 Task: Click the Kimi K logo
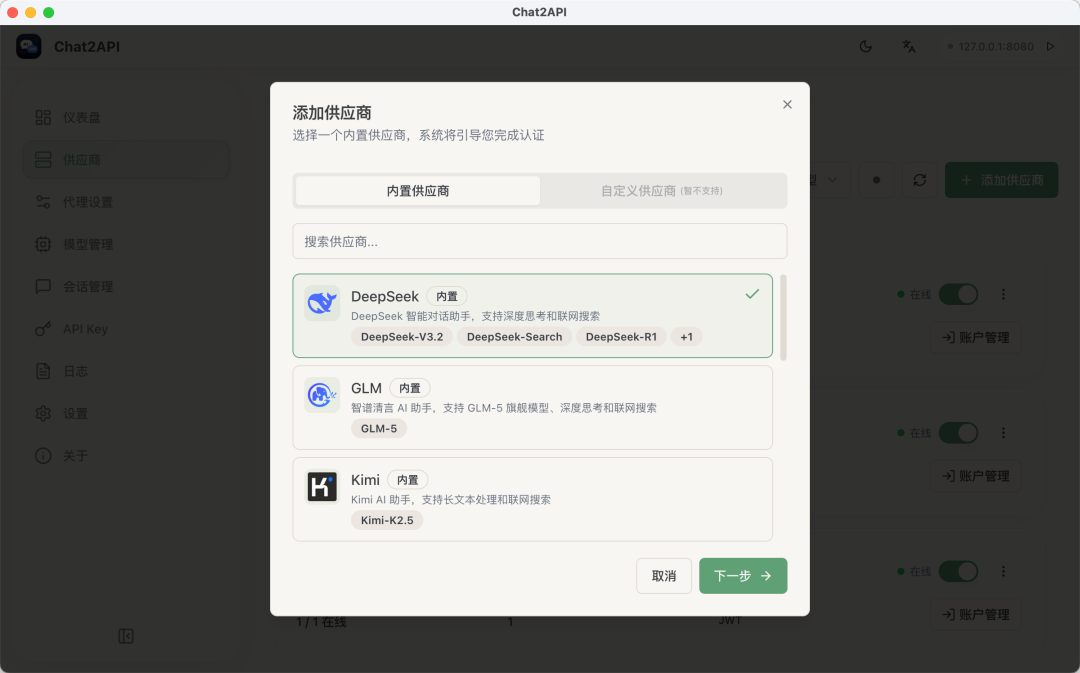(x=322, y=486)
